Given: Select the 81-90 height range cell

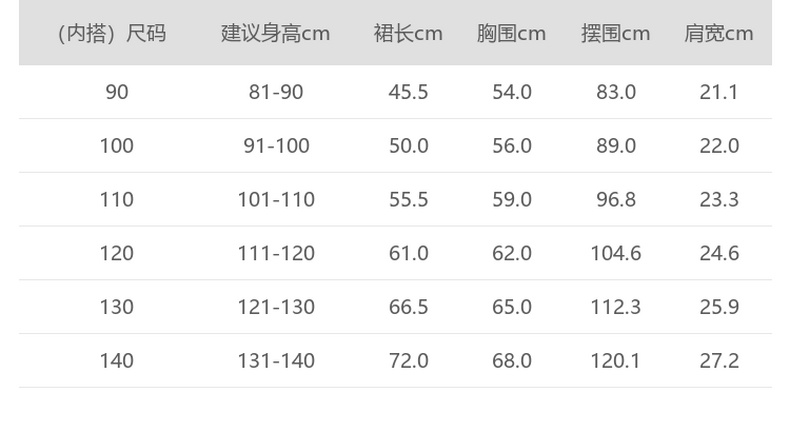Looking at the screenshot, I should (275, 92).
